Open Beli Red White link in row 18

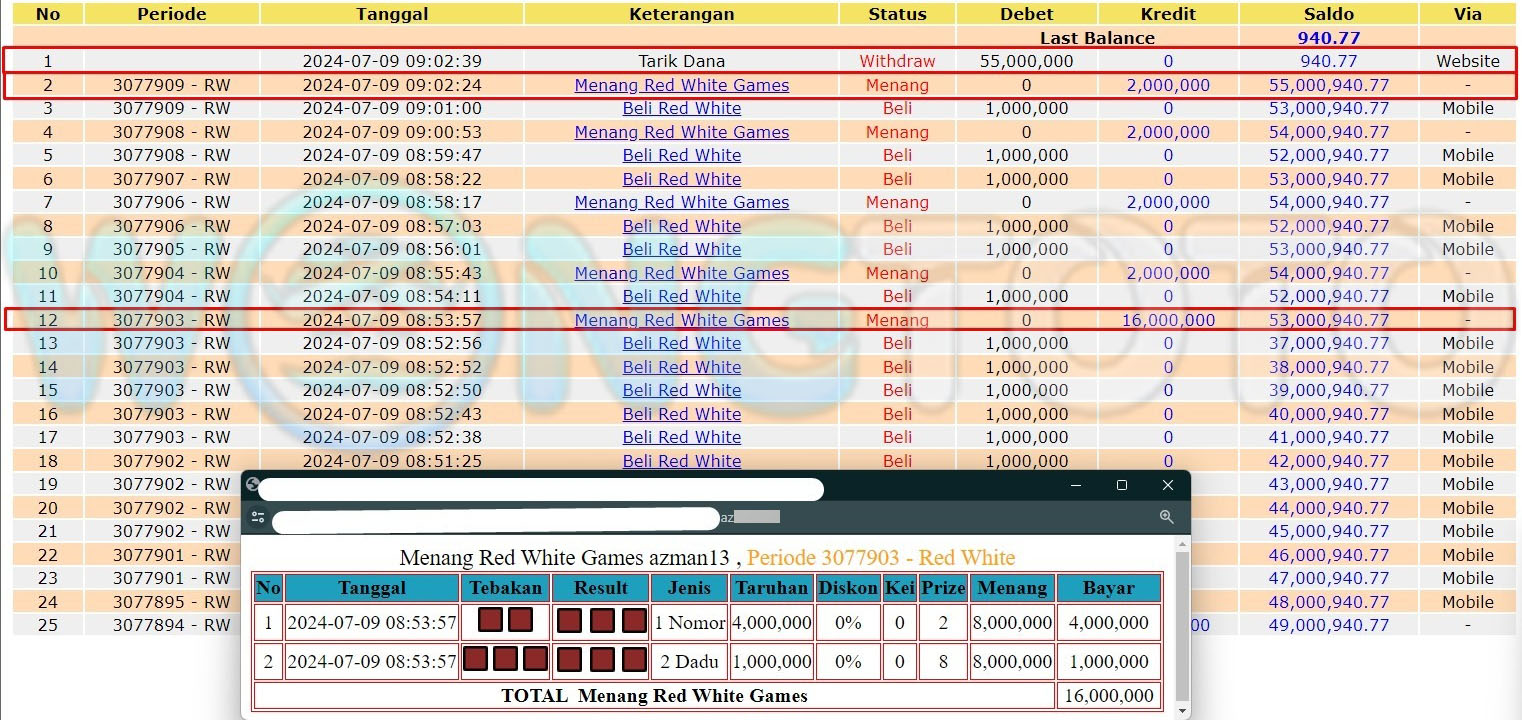(681, 461)
